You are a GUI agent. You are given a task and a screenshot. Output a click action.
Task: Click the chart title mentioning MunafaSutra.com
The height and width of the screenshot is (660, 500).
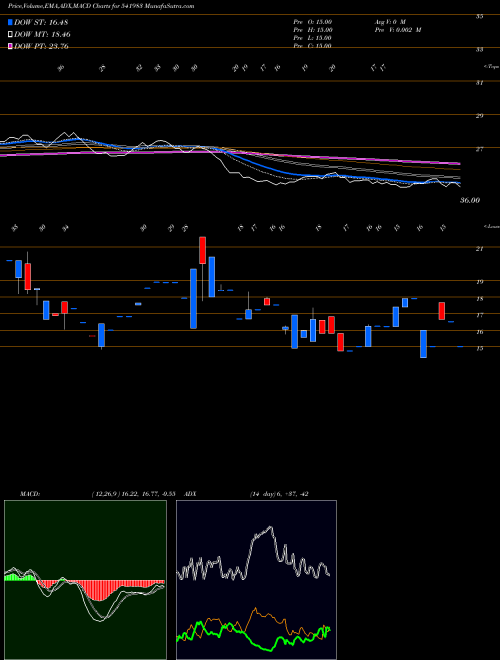coord(101,6)
